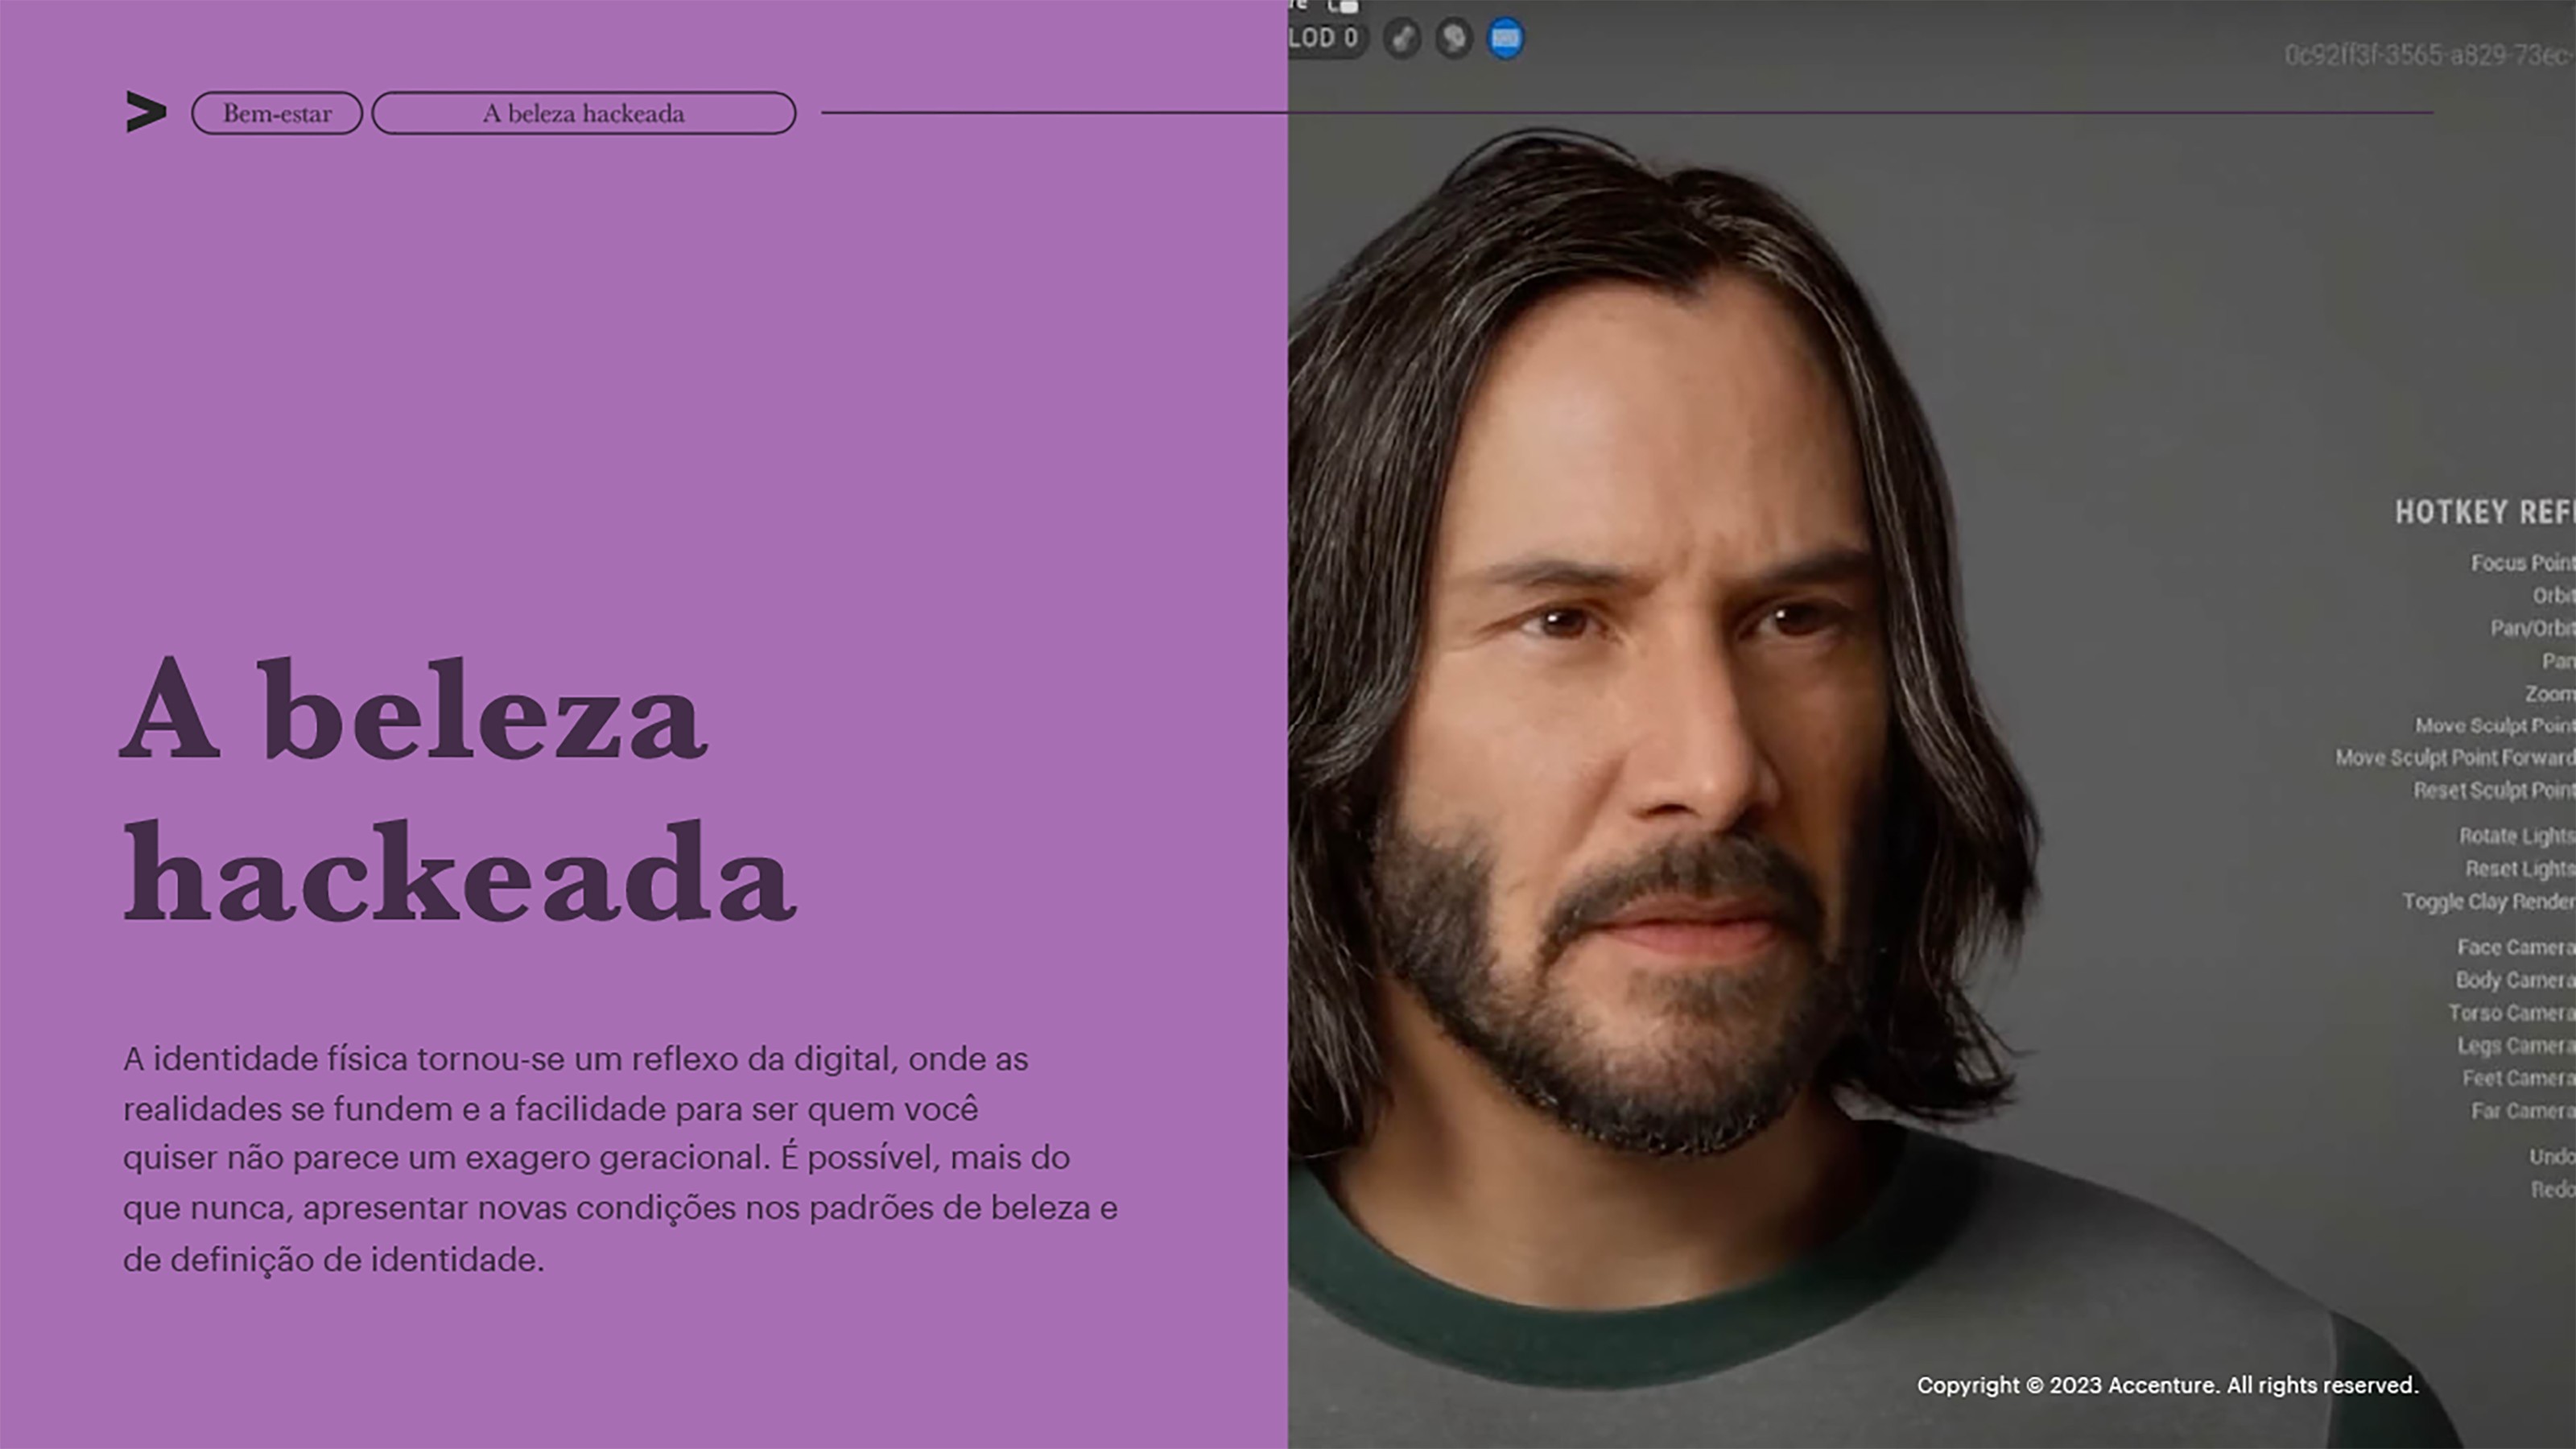This screenshot has width=2576, height=1449.
Task: Open the Bem-estar category tag
Action: (x=277, y=113)
